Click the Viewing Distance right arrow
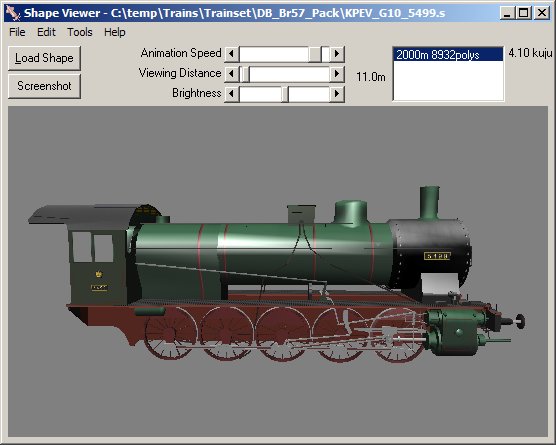556x445 pixels. (337, 74)
